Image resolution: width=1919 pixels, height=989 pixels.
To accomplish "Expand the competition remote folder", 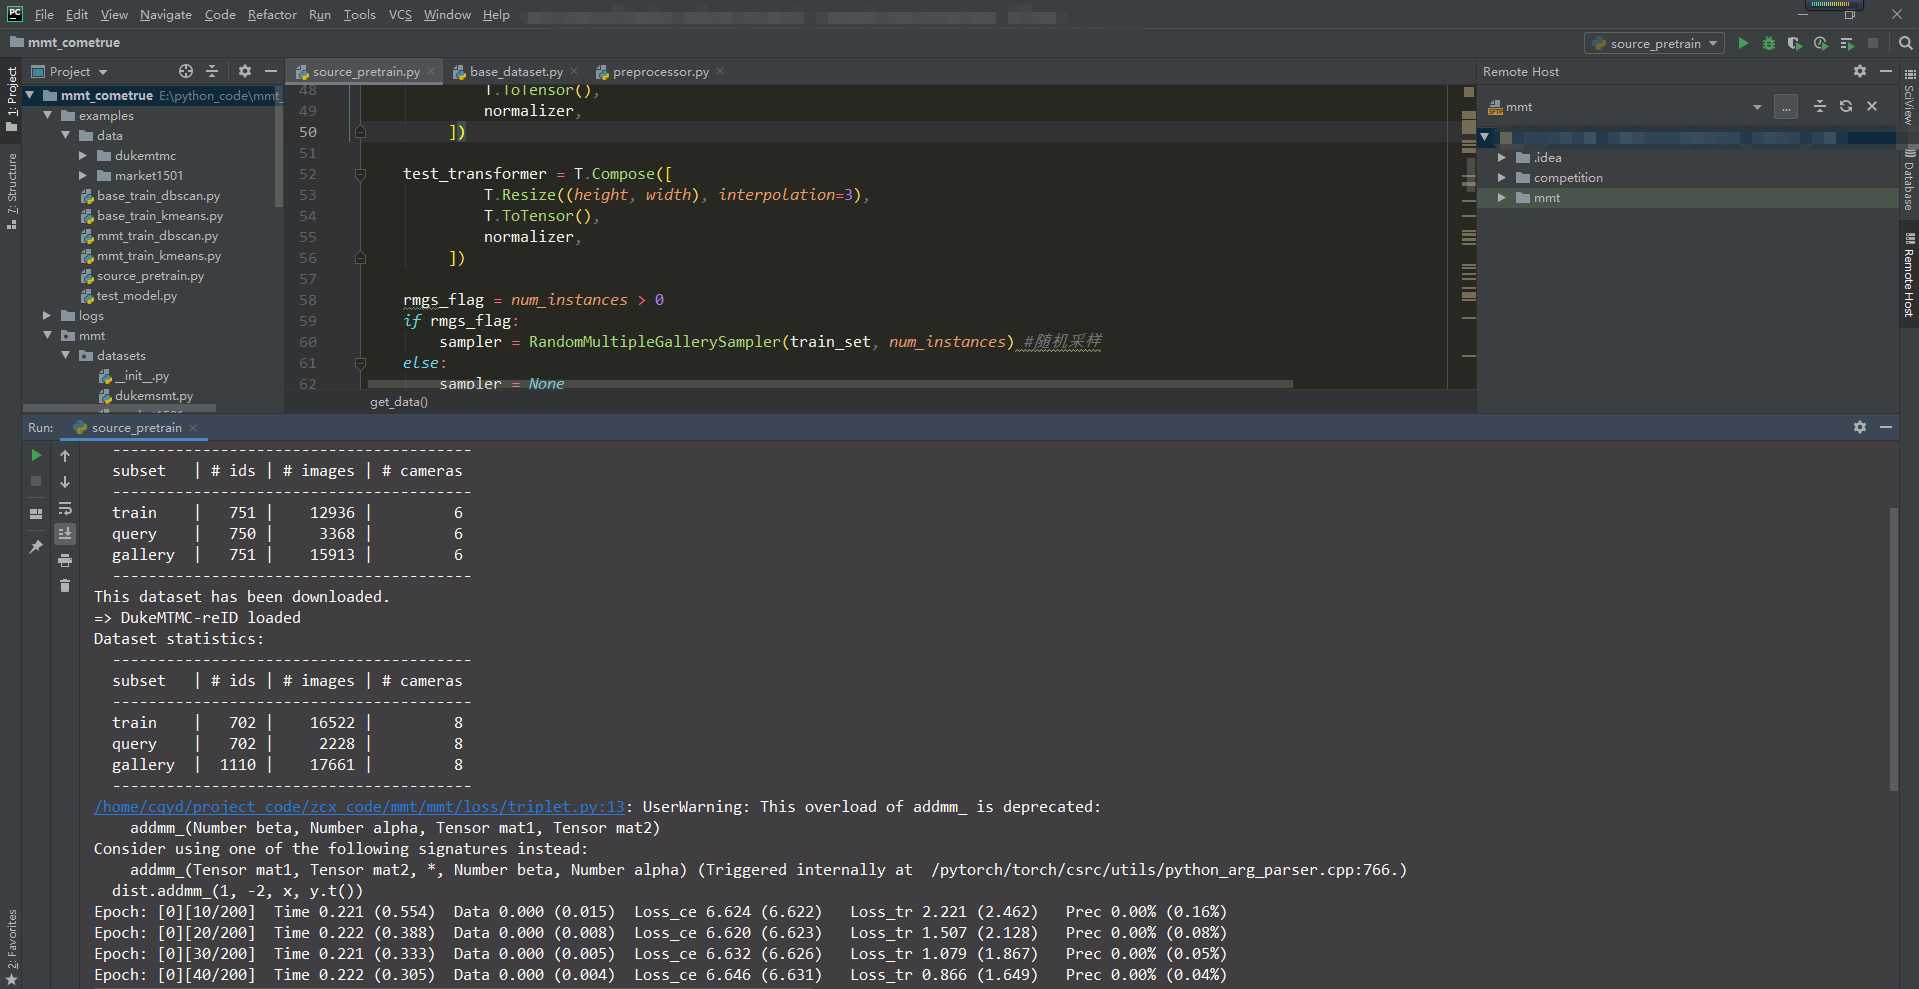I will [x=1501, y=177].
